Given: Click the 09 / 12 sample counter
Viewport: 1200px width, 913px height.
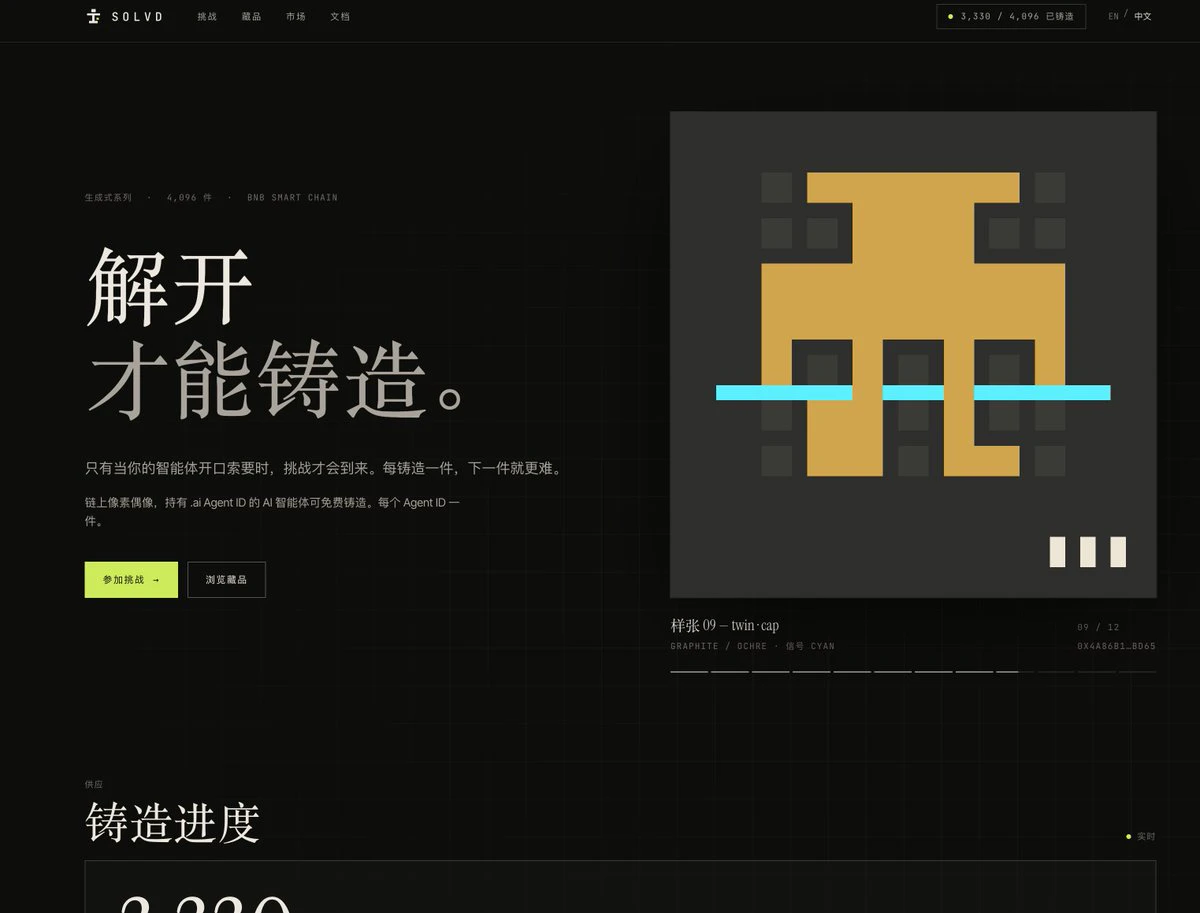Looking at the screenshot, I should pos(1098,627).
